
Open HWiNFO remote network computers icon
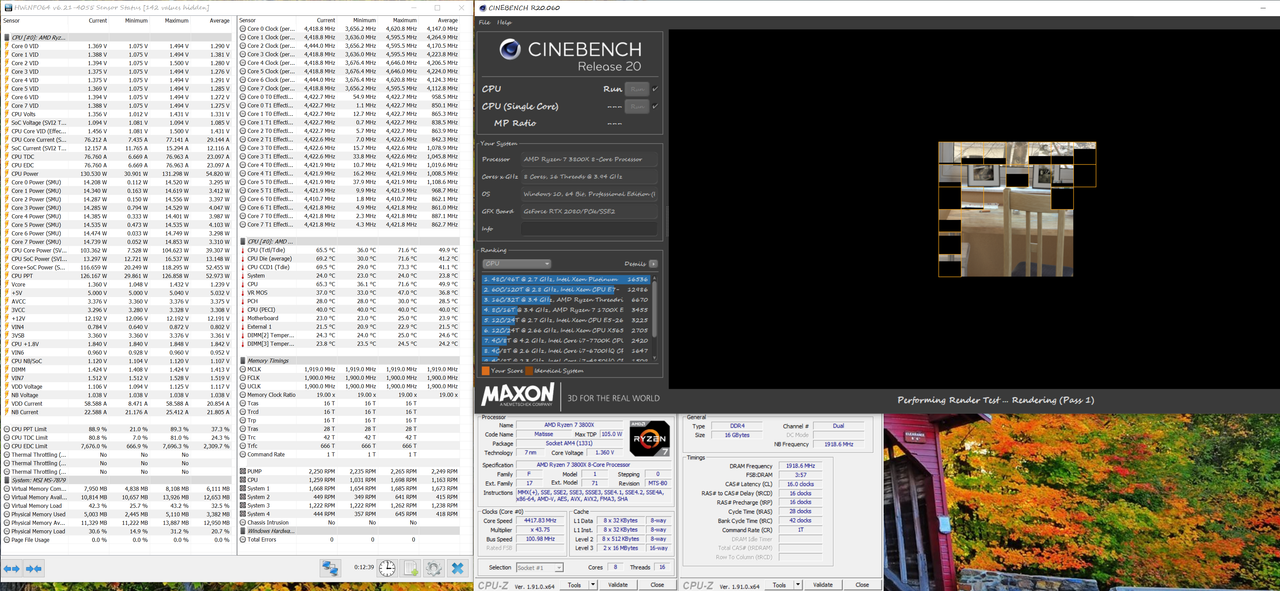click(x=330, y=568)
